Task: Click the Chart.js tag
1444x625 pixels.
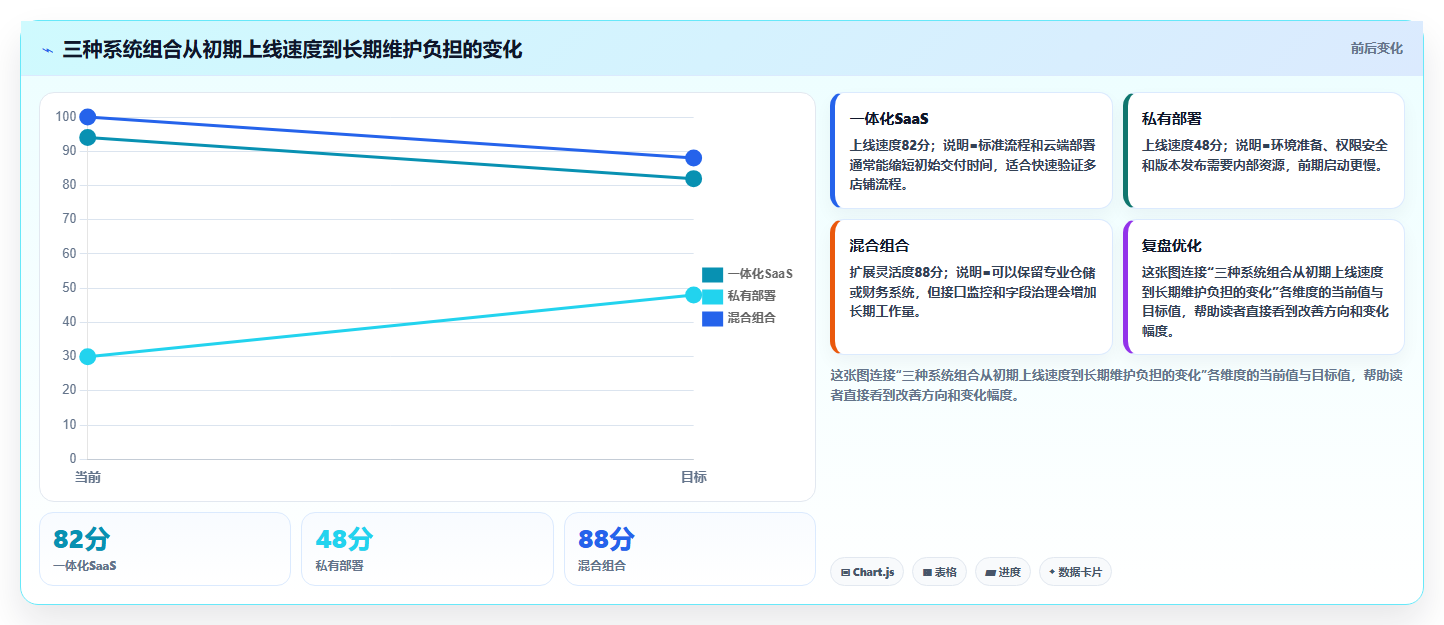Action: [x=867, y=572]
